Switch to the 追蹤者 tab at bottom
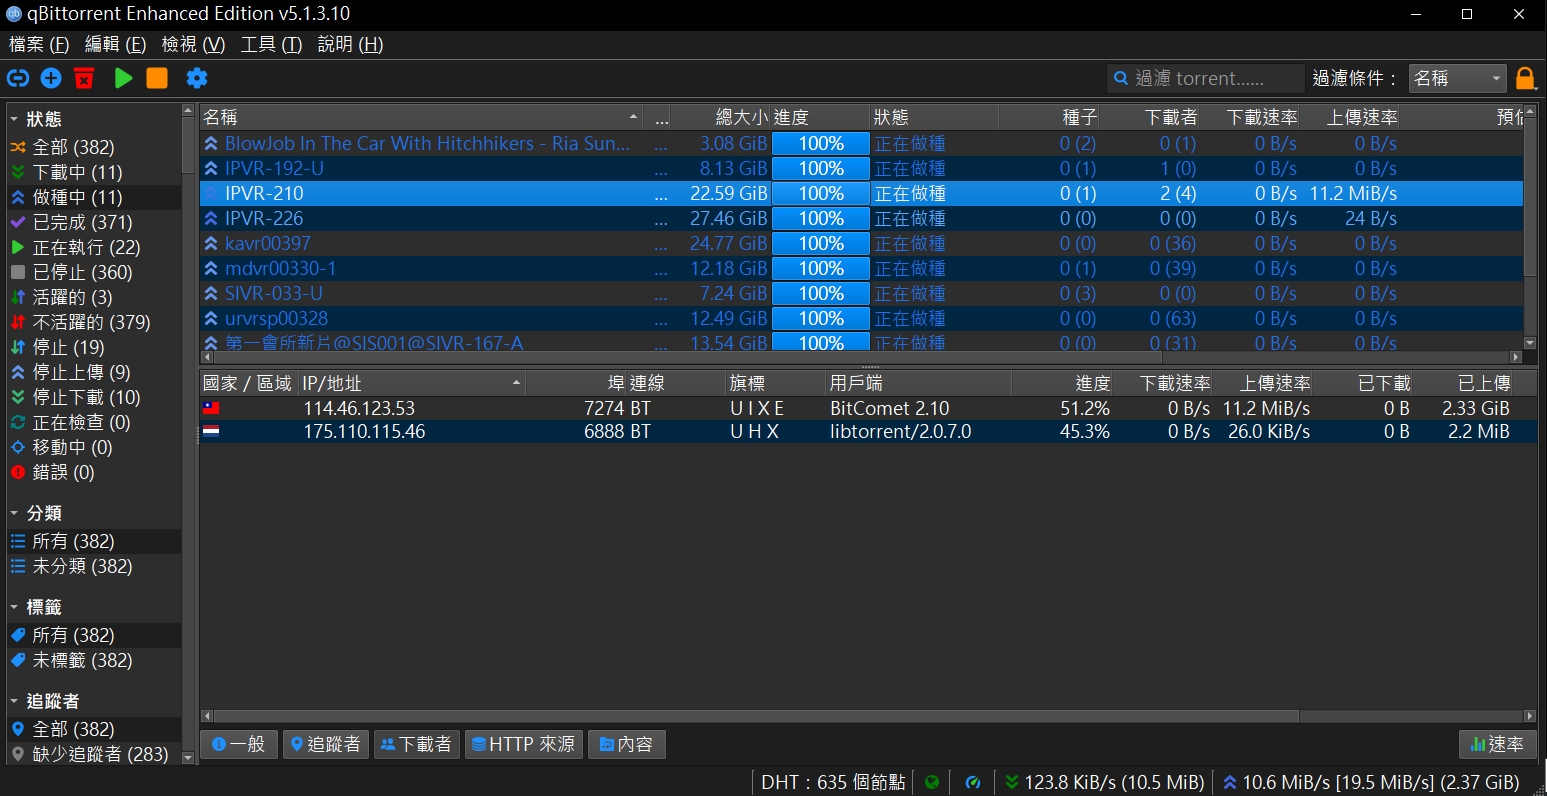 (x=325, y=744)
